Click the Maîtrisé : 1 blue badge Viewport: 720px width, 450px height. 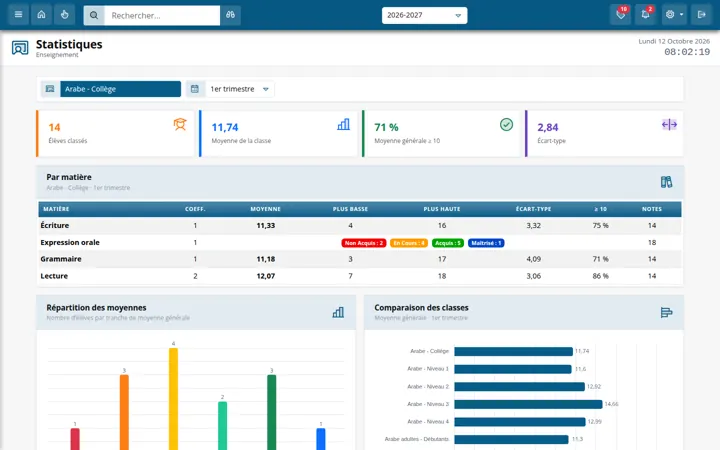point(486,243)
